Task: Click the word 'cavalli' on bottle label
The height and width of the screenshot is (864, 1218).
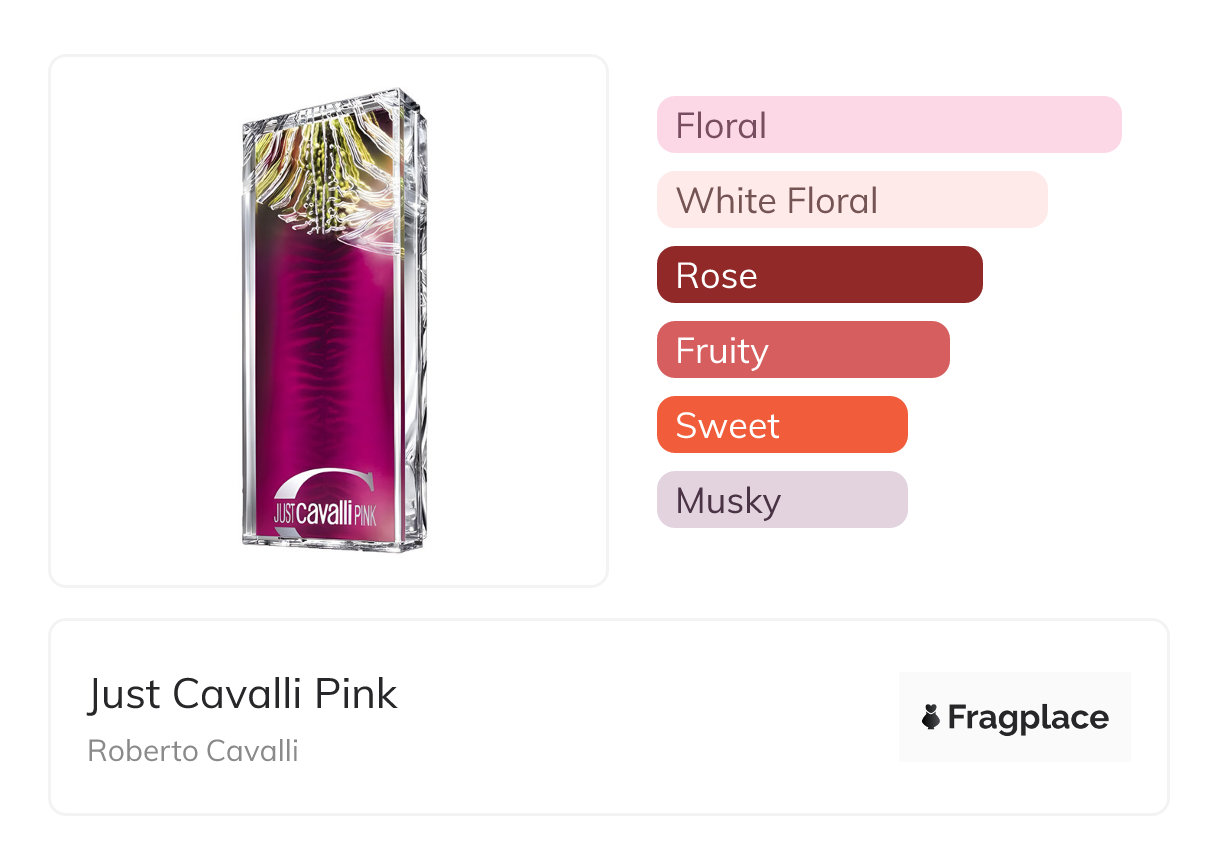Action: [324, 513]
